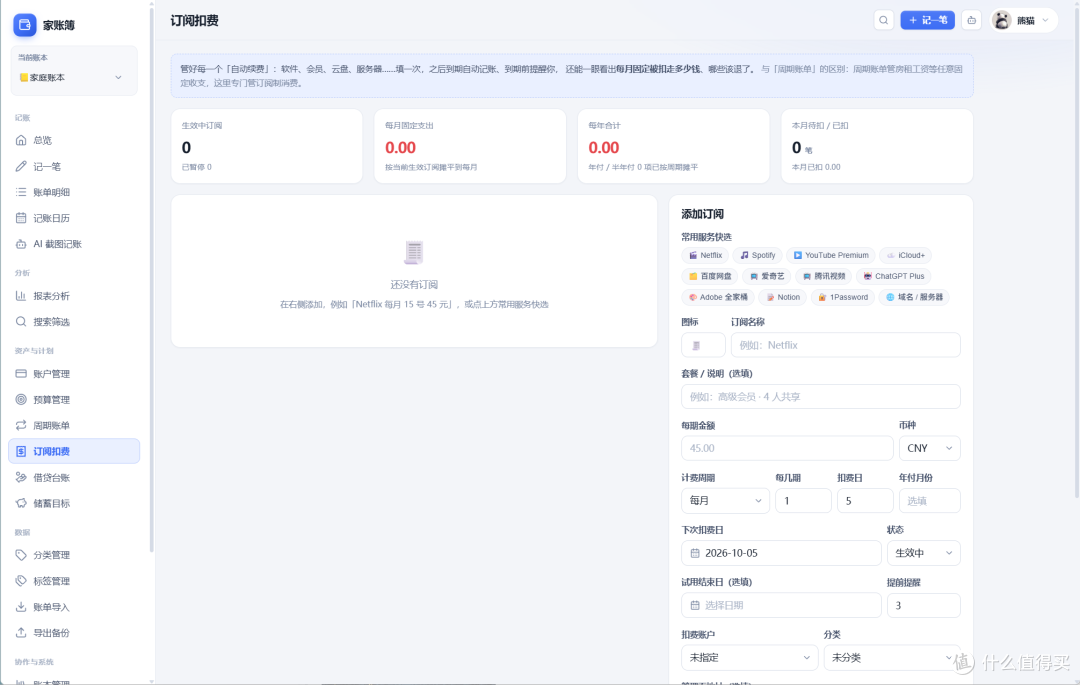Pick the 1Password quick-select chip
The image size is (1080, 685).
click(x=842, y=297)
